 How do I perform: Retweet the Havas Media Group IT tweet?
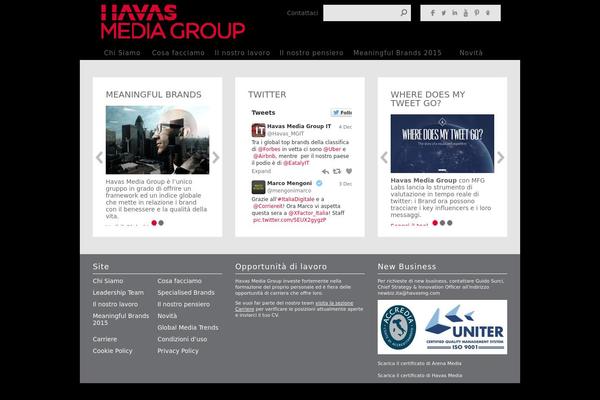pyautogui.click(x=337, y=171)
